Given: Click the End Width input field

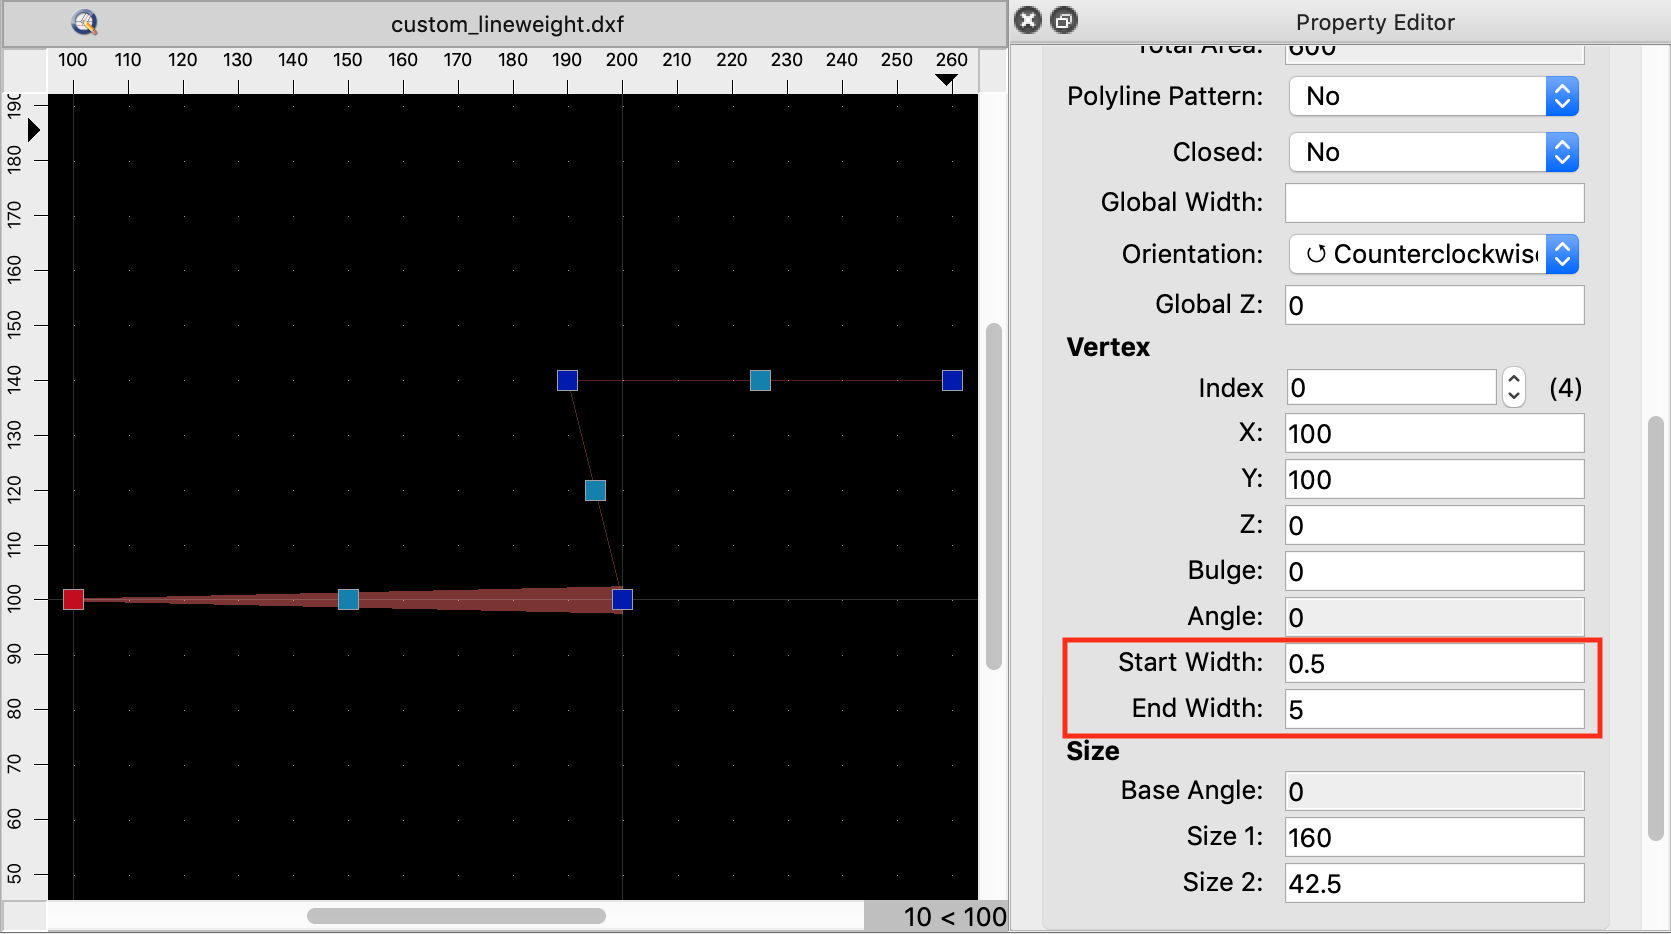Looking at the screenshot, I should tap(1433, 709).
